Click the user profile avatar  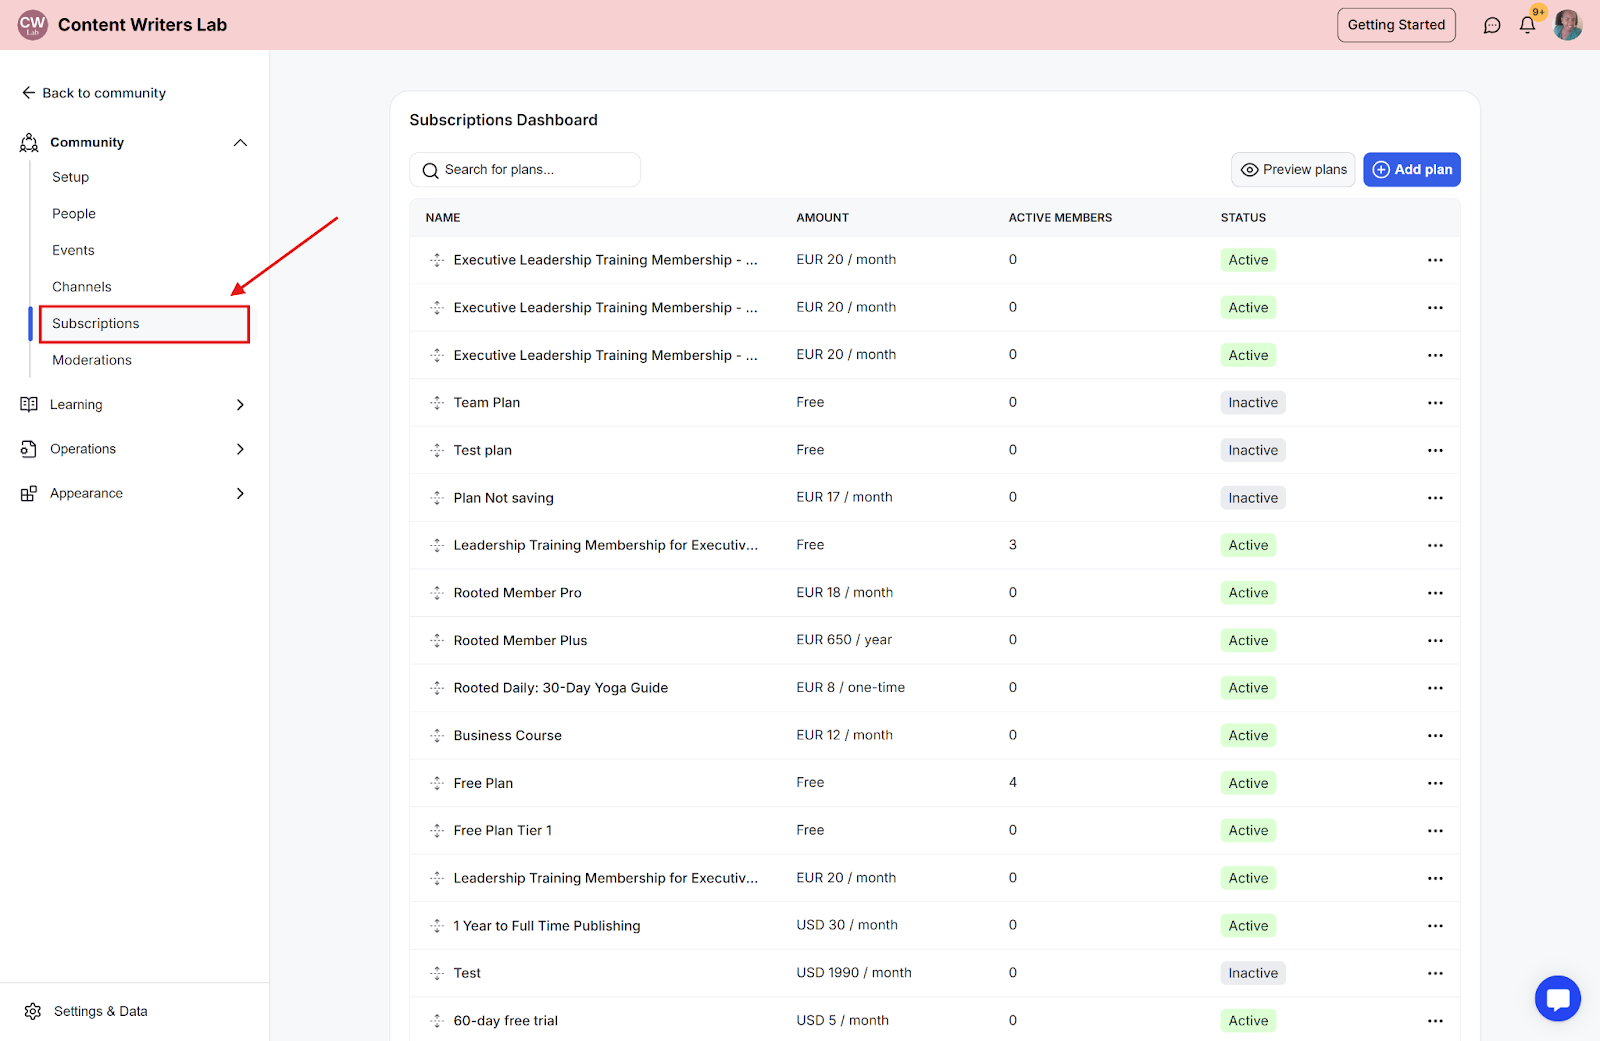[x=1567, y=25]
